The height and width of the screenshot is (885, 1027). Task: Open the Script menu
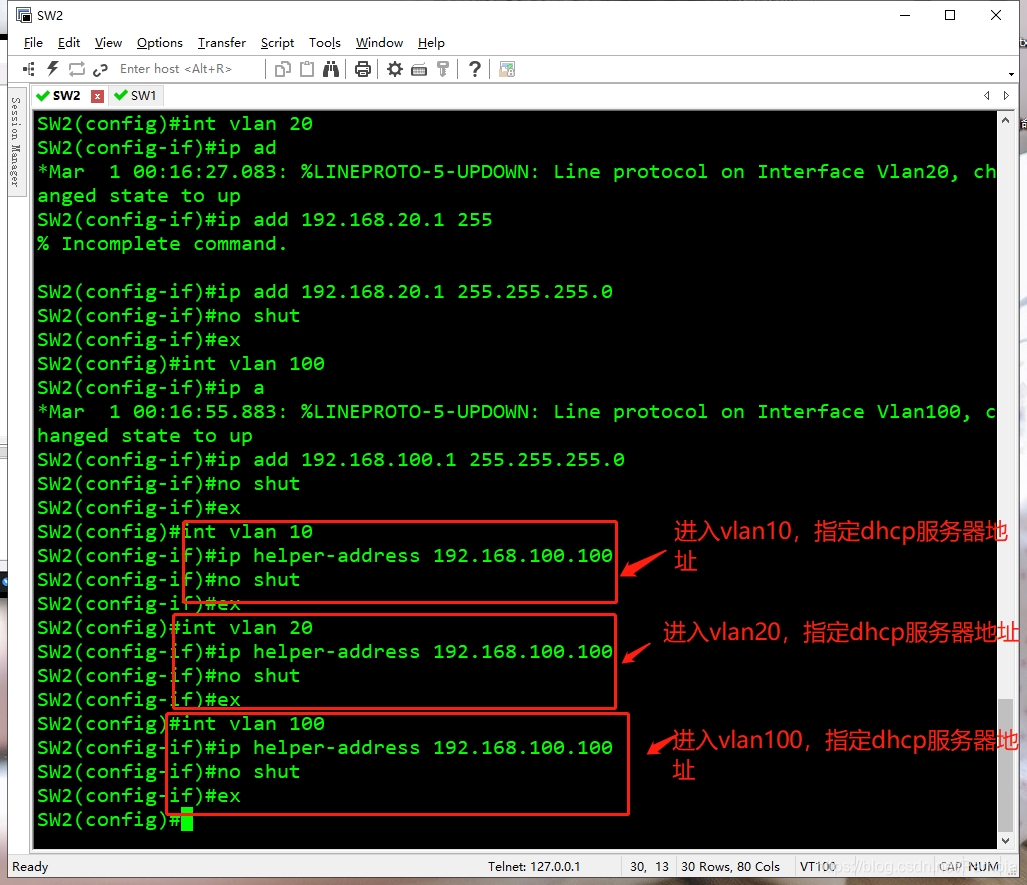(x=277, y=43)
